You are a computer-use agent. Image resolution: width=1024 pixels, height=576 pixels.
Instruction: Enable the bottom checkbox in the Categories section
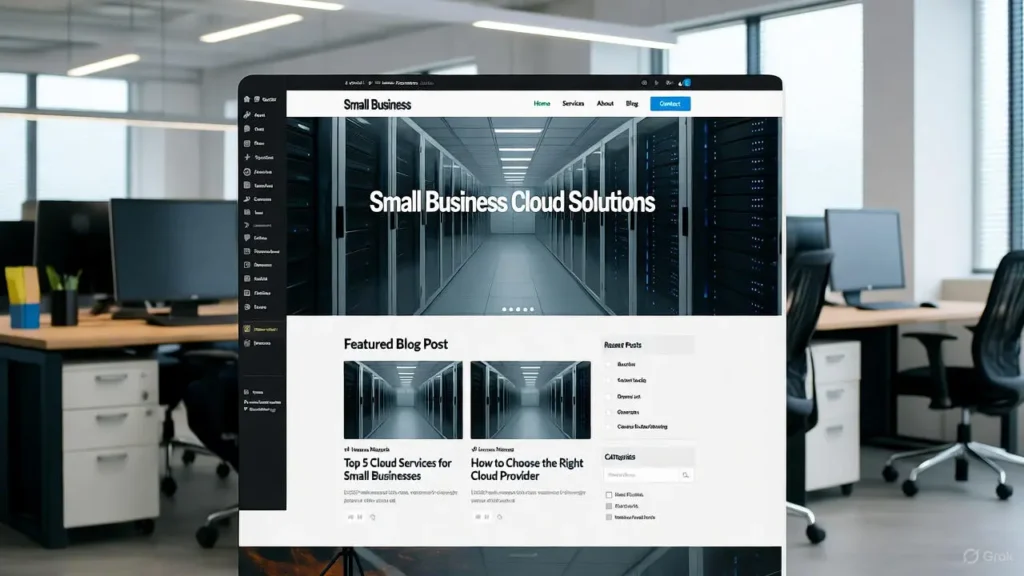608,517
